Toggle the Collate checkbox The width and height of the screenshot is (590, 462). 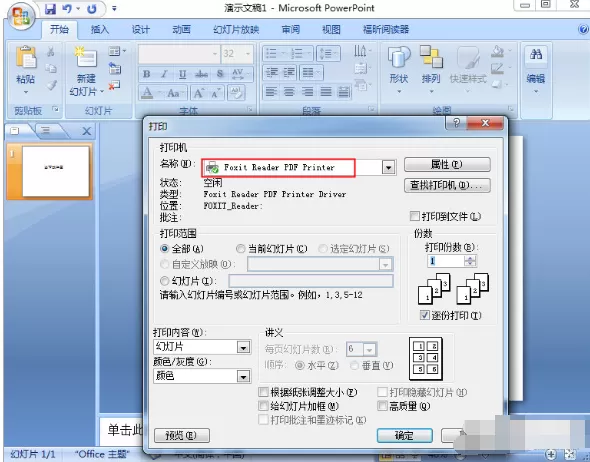425,315
